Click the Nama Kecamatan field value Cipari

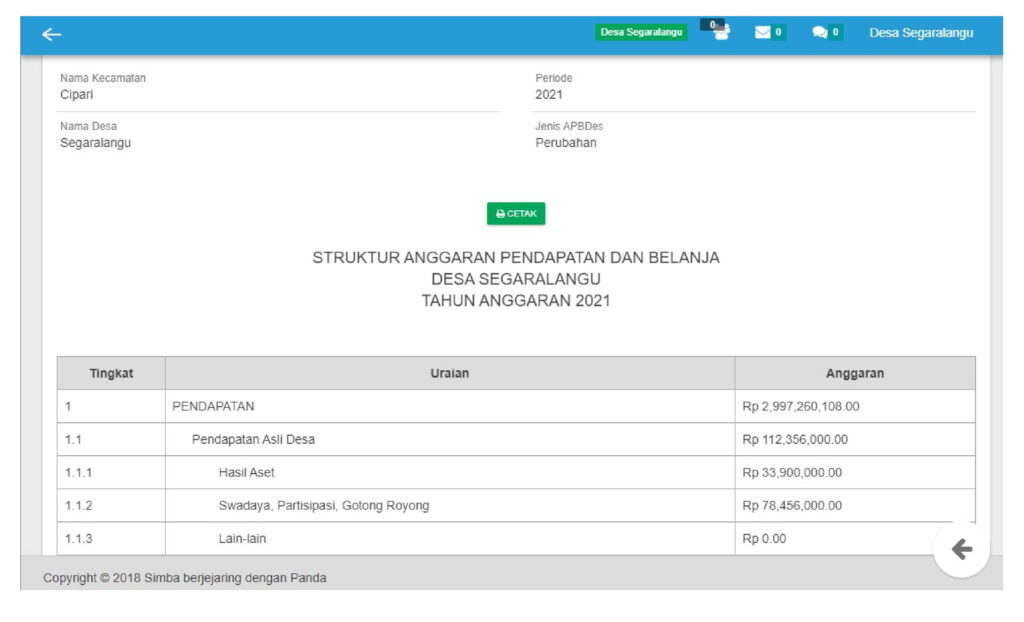(77, 95)
